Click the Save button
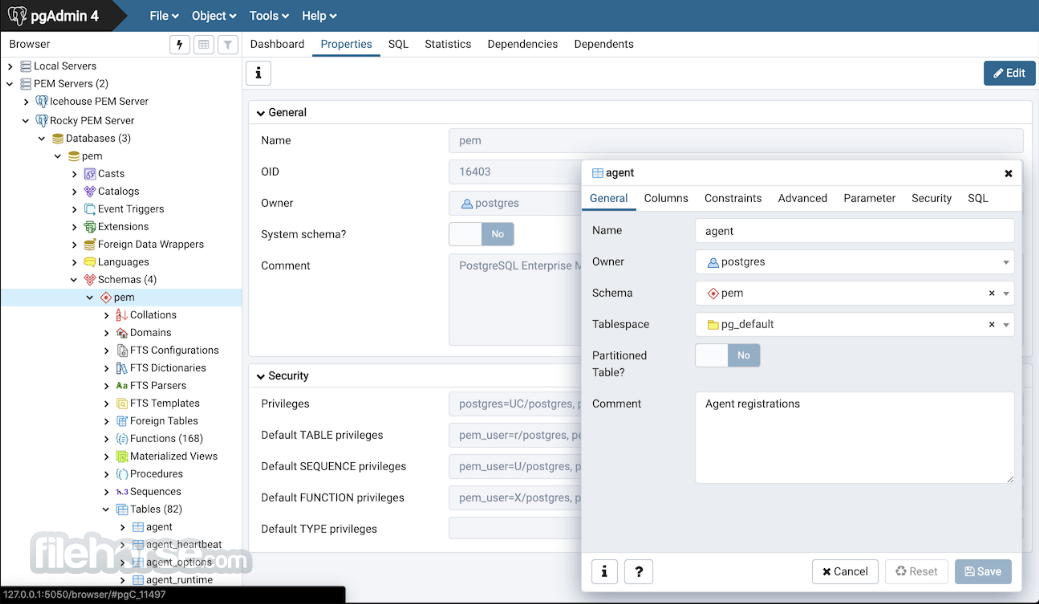1039x604 pixels. click(983, 572)
